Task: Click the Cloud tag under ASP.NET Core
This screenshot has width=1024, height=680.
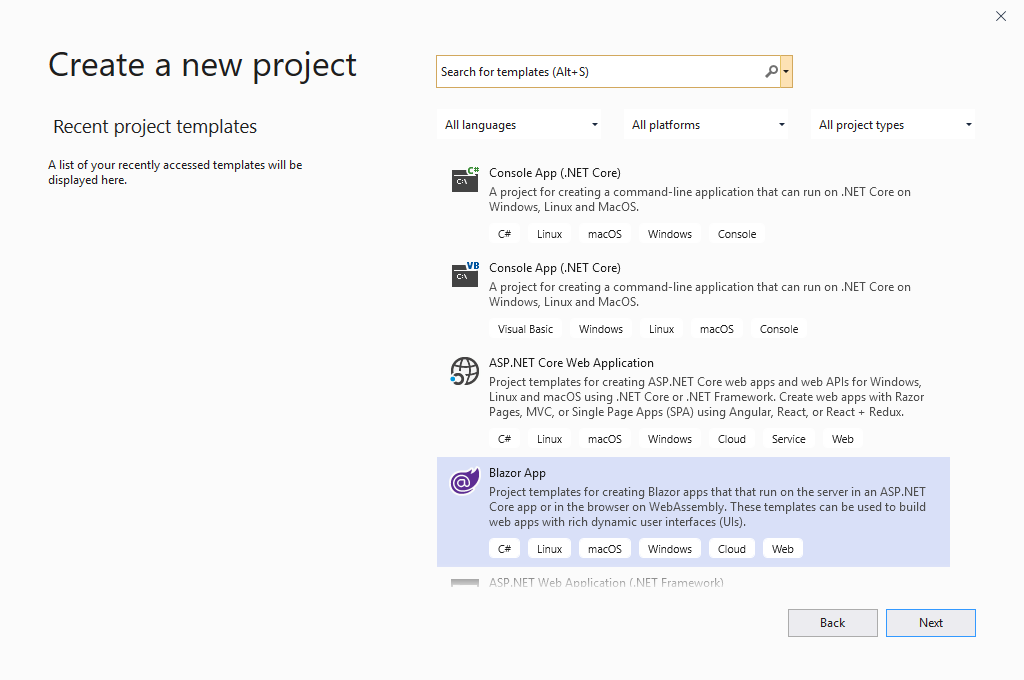Action: (x=731, y=439)
